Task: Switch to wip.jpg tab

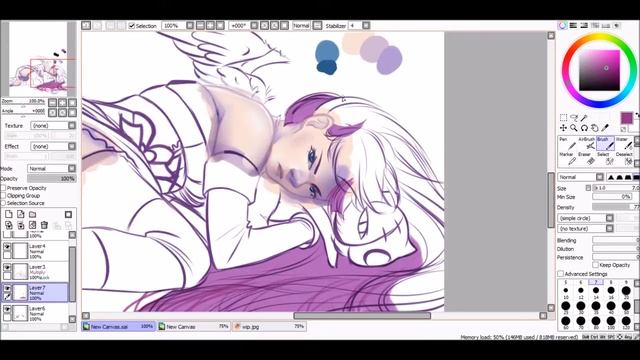Action: (269, 327)
